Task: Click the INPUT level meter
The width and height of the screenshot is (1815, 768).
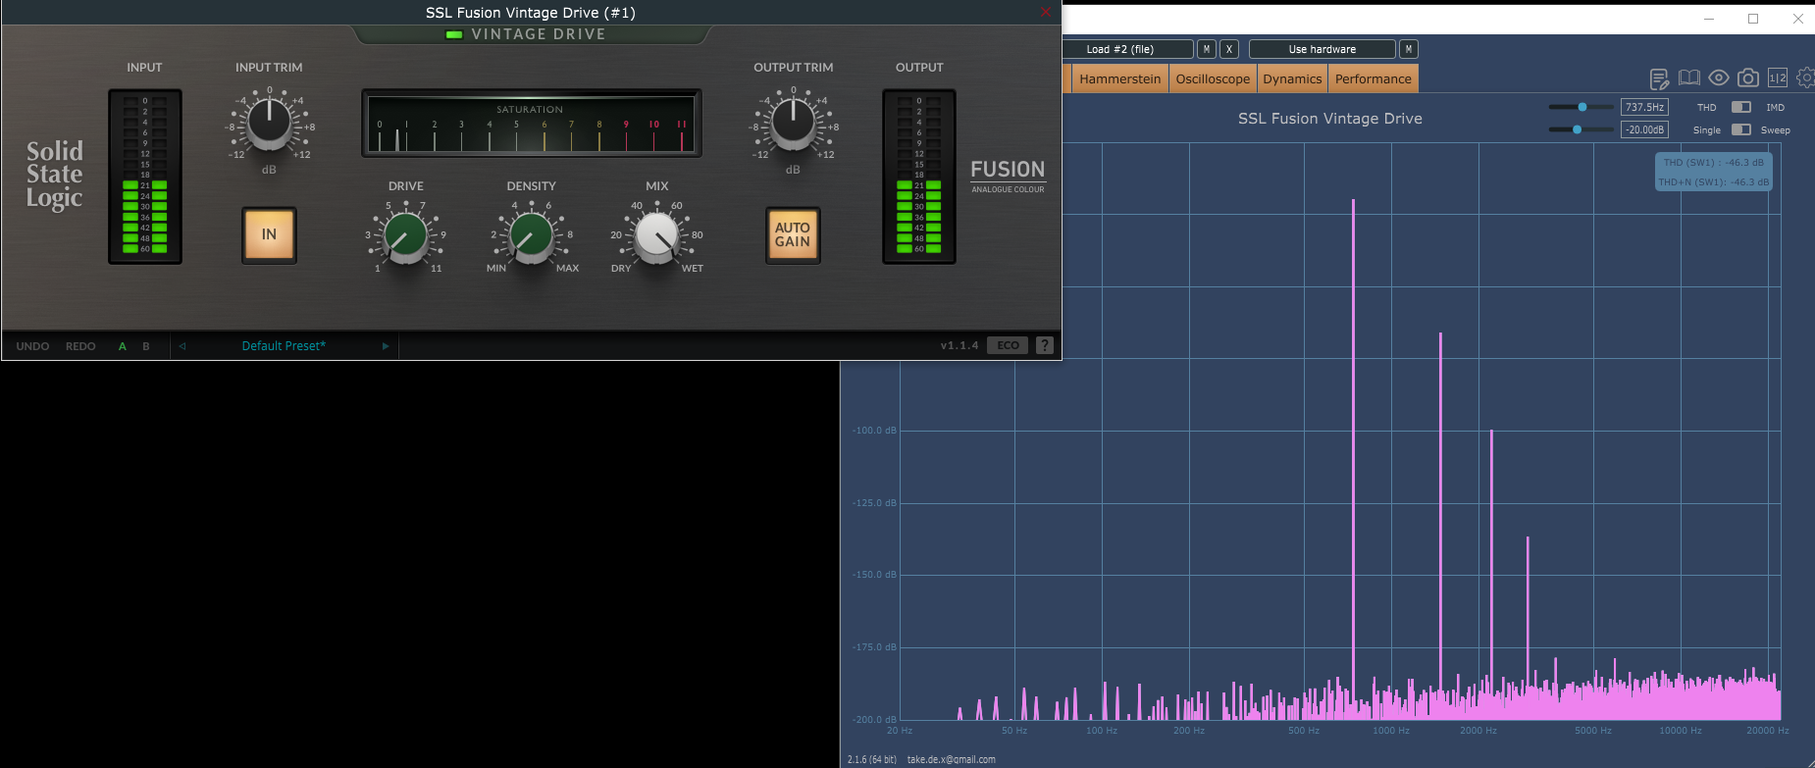Action: click(x=145, y=177)
